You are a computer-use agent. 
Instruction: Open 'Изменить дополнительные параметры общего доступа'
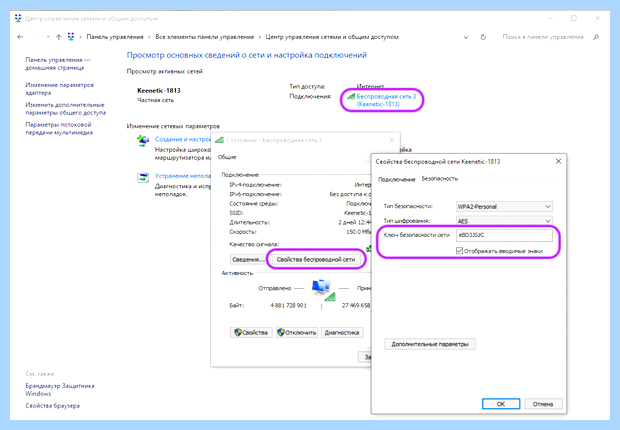coord(66,109)
